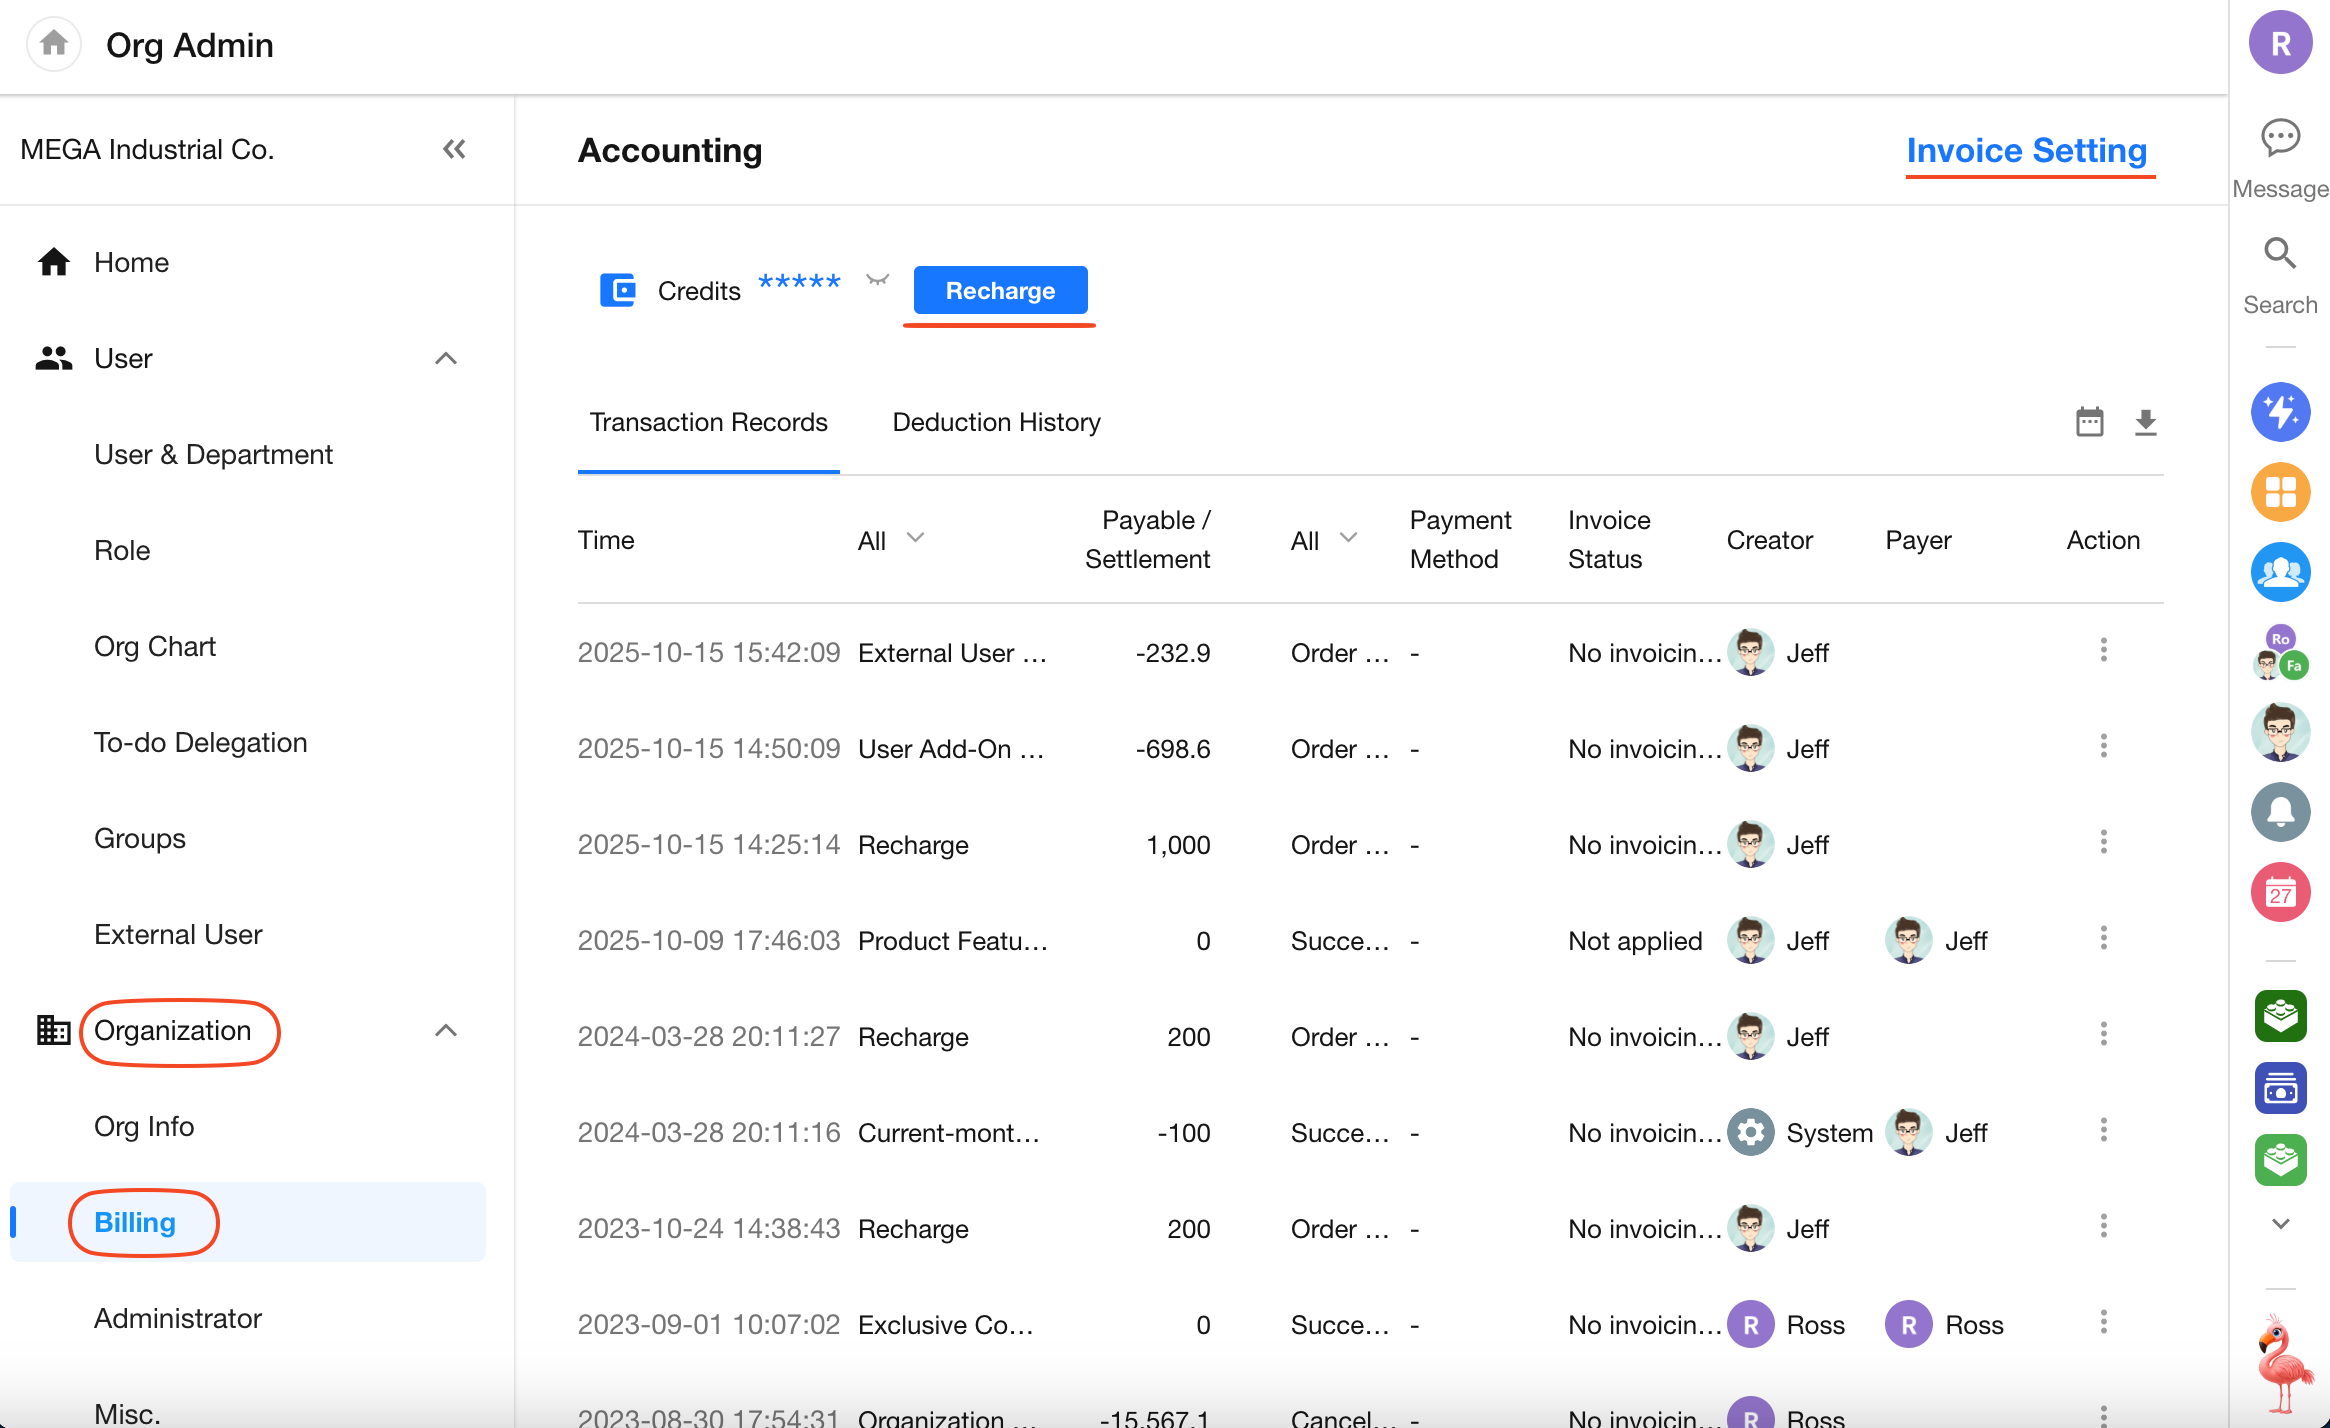
Task: Open the orange grid apps icon
Action: pos(2280,492)
